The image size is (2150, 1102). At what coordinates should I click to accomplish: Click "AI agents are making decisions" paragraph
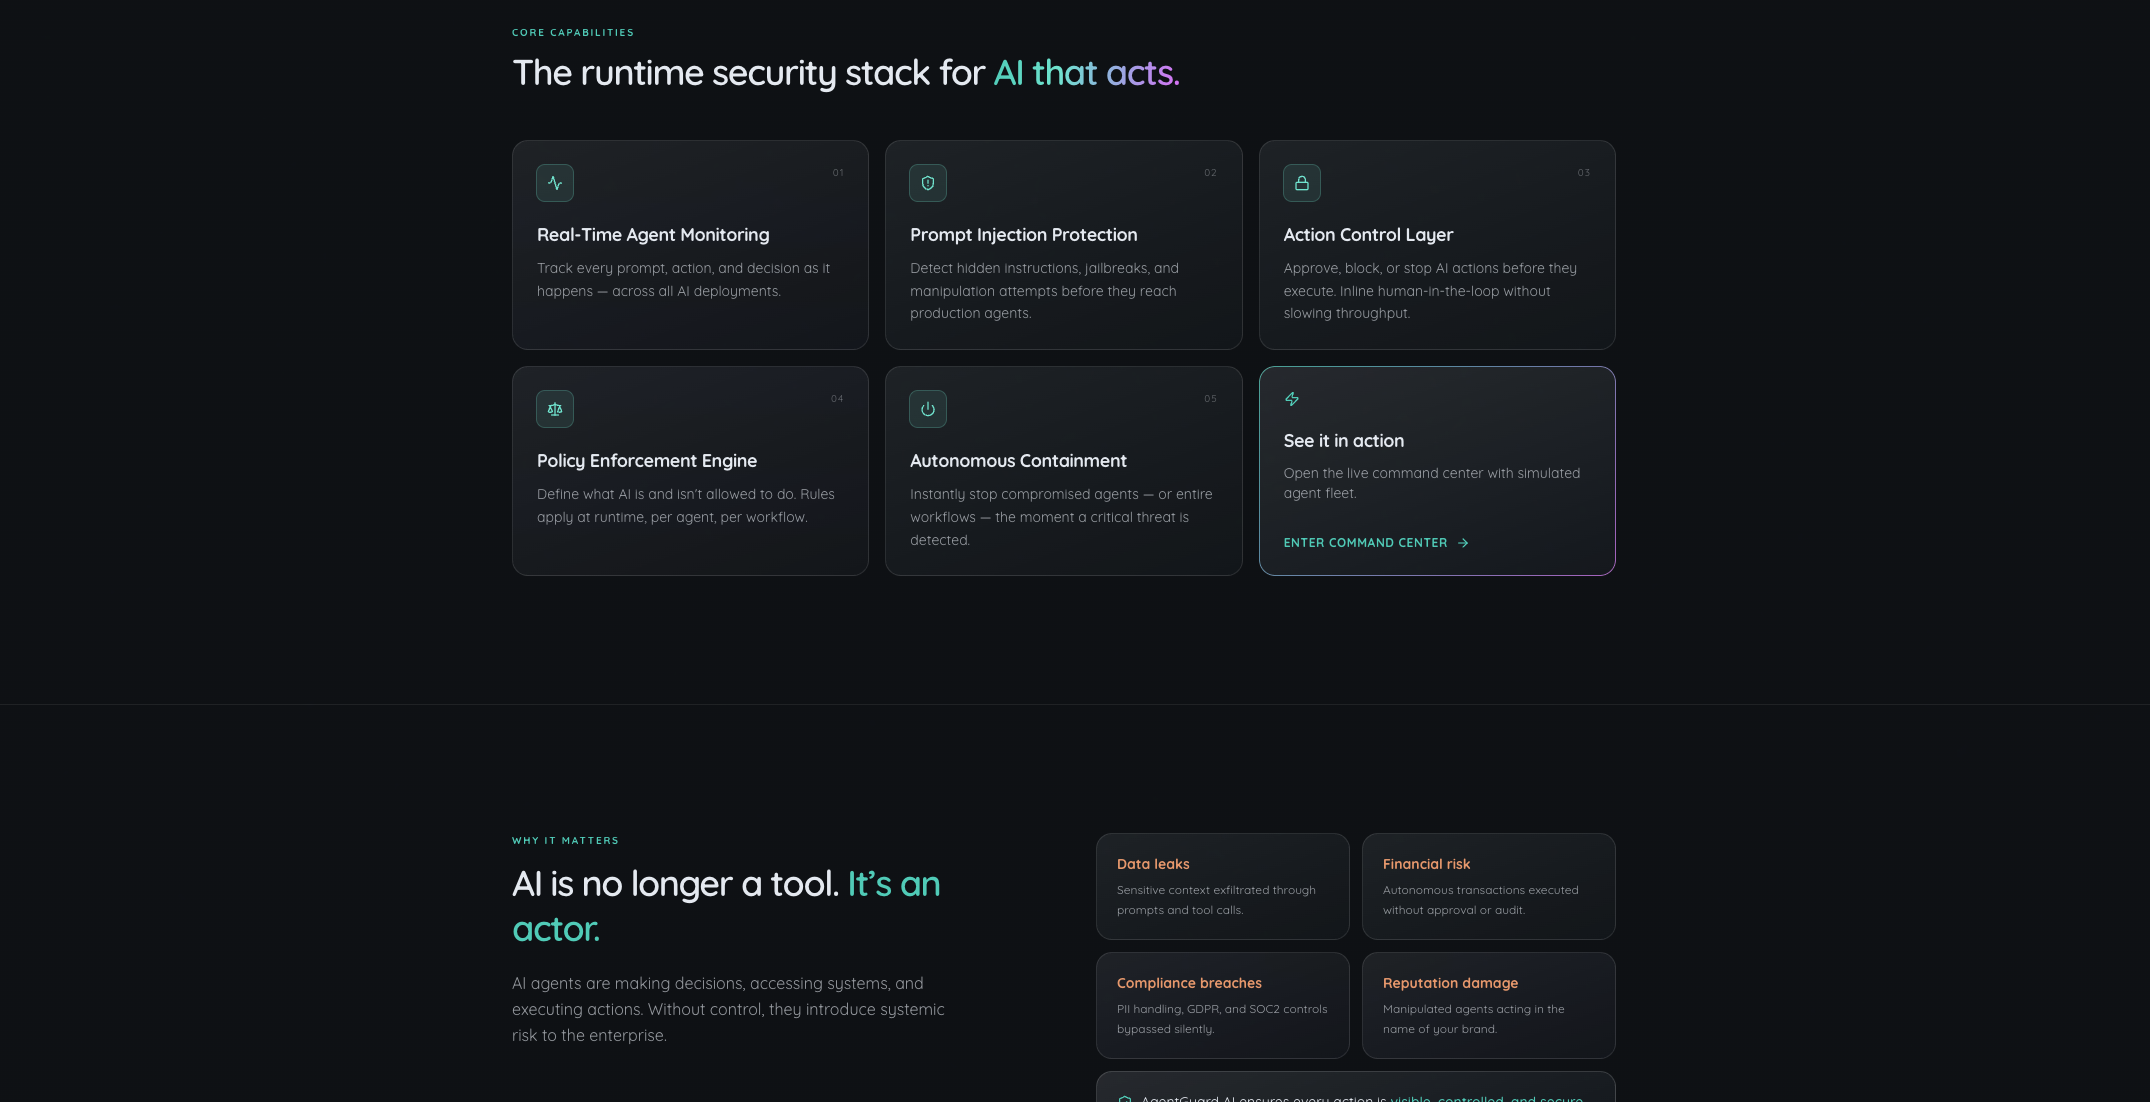(x=728, y=1010)
